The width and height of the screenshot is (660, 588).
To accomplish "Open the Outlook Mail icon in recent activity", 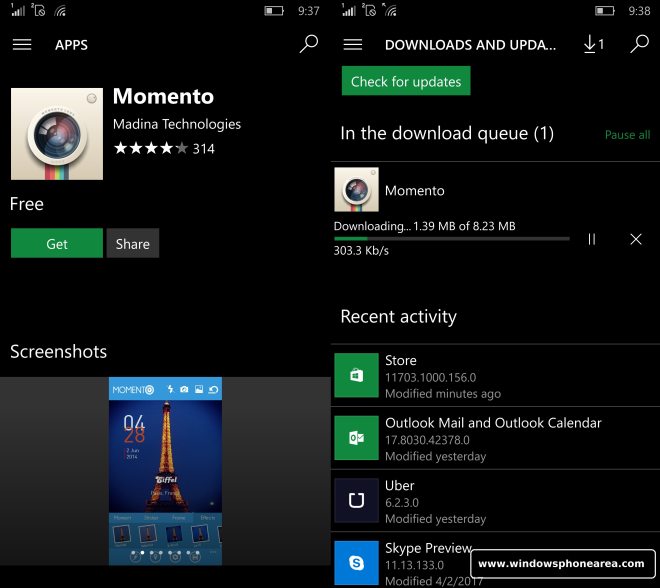I will (357, 438).
